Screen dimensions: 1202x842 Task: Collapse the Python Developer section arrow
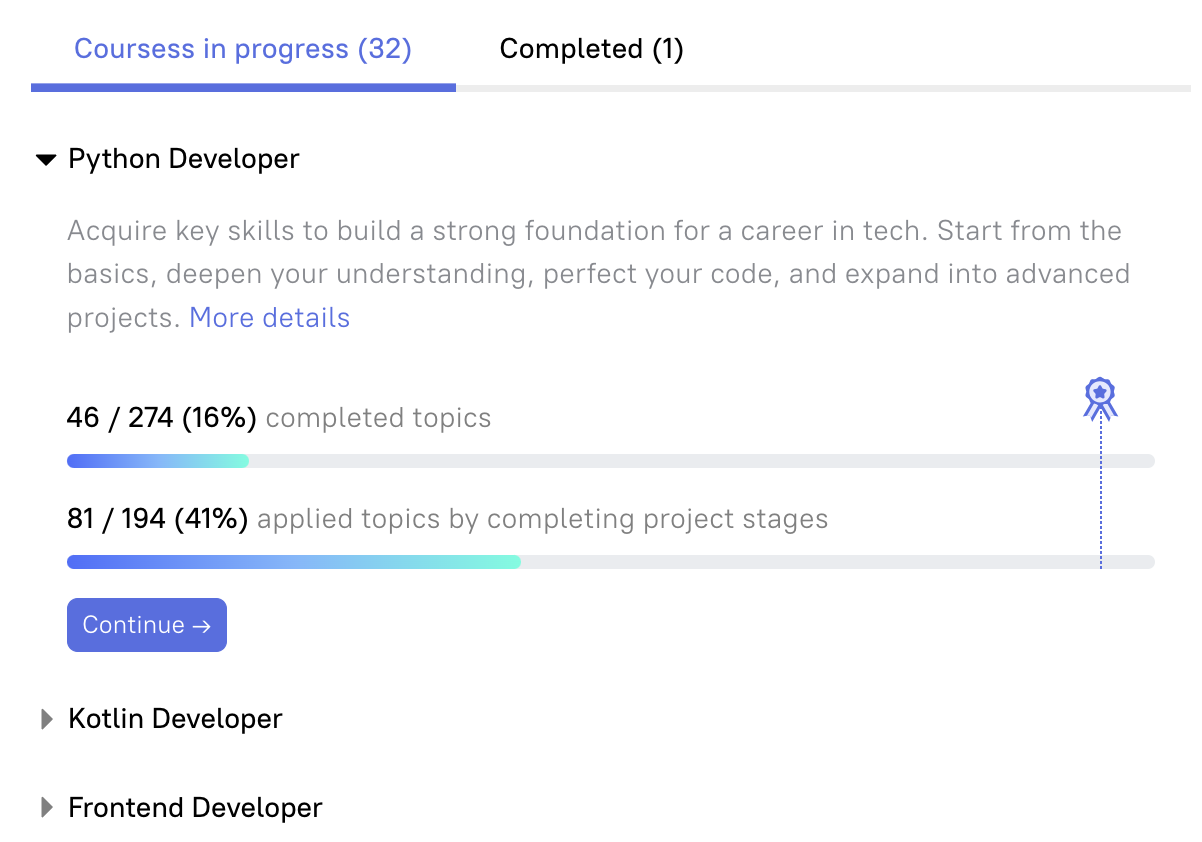45,159
